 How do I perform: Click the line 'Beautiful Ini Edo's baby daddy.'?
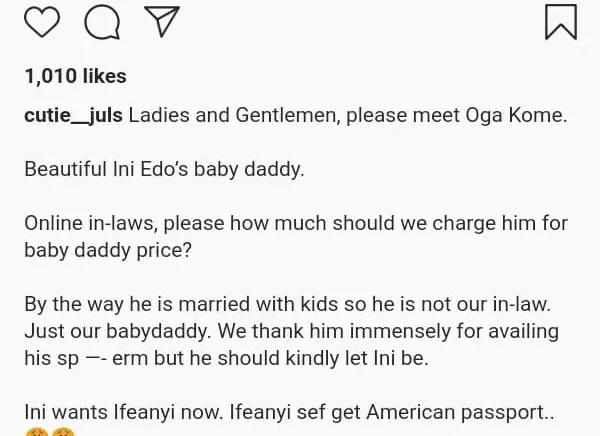coord(164,169)
